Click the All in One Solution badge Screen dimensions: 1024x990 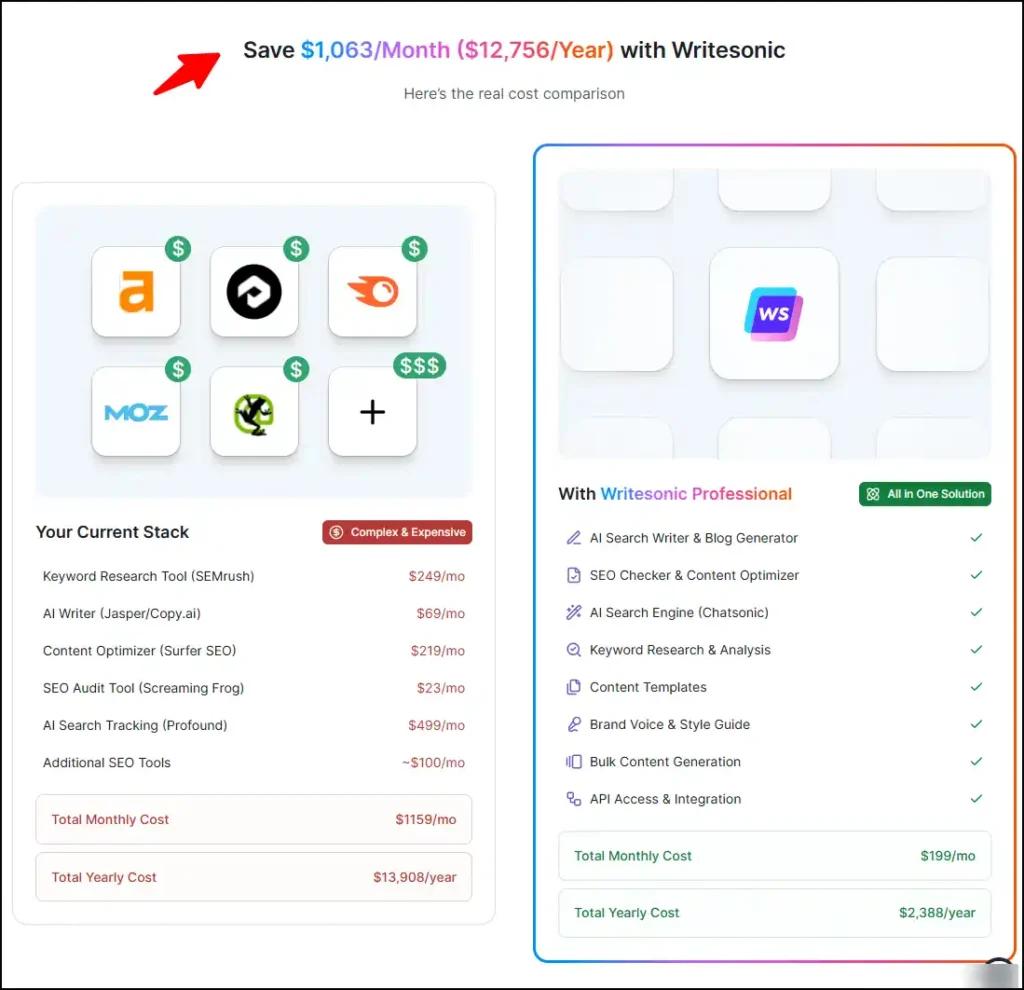[925, 494]
